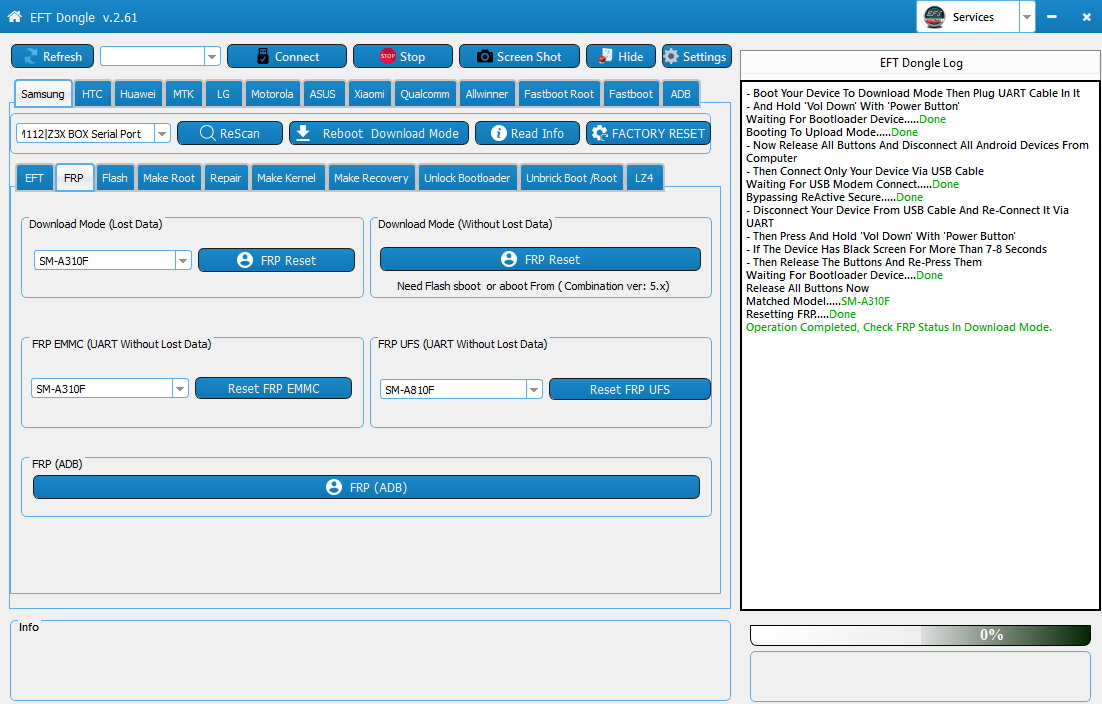The image size is (1102, 704).
Task: Click the 0% progress bar
Action: [x=921, y=635]
